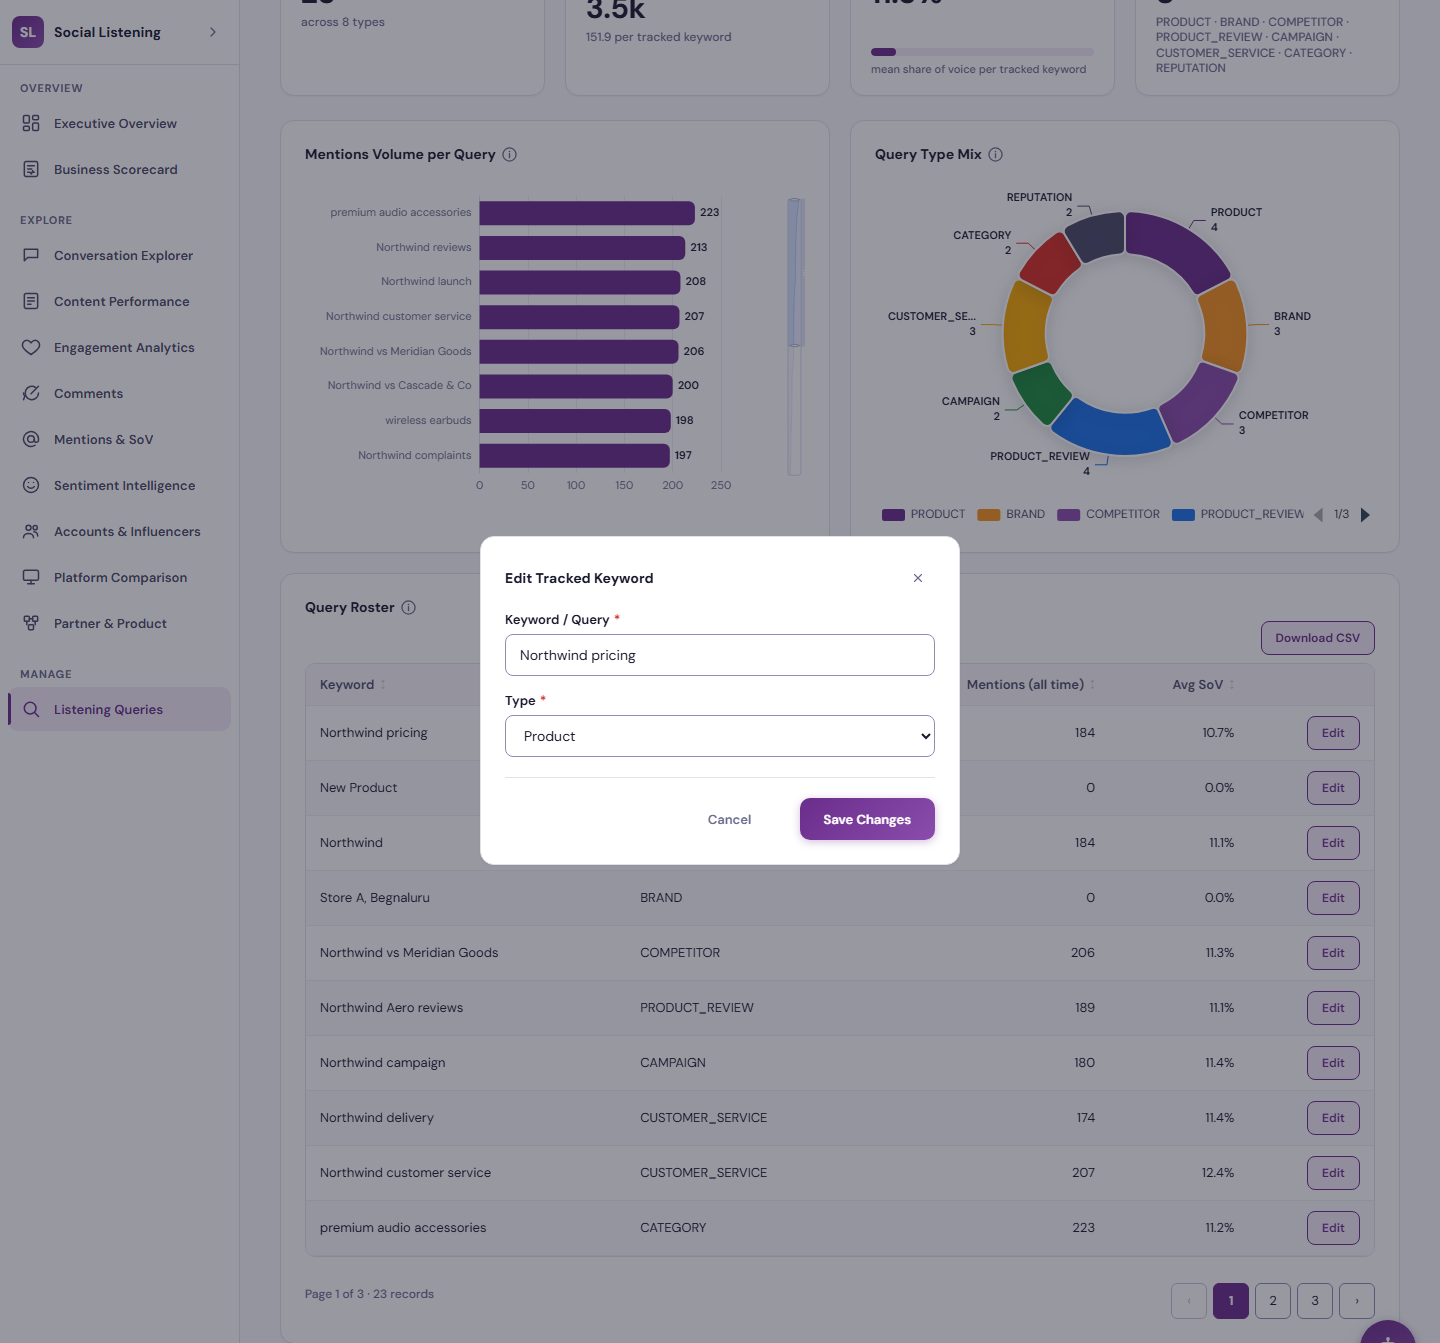
Task: Sort table by Keyword column
Action: click(353, 685)
